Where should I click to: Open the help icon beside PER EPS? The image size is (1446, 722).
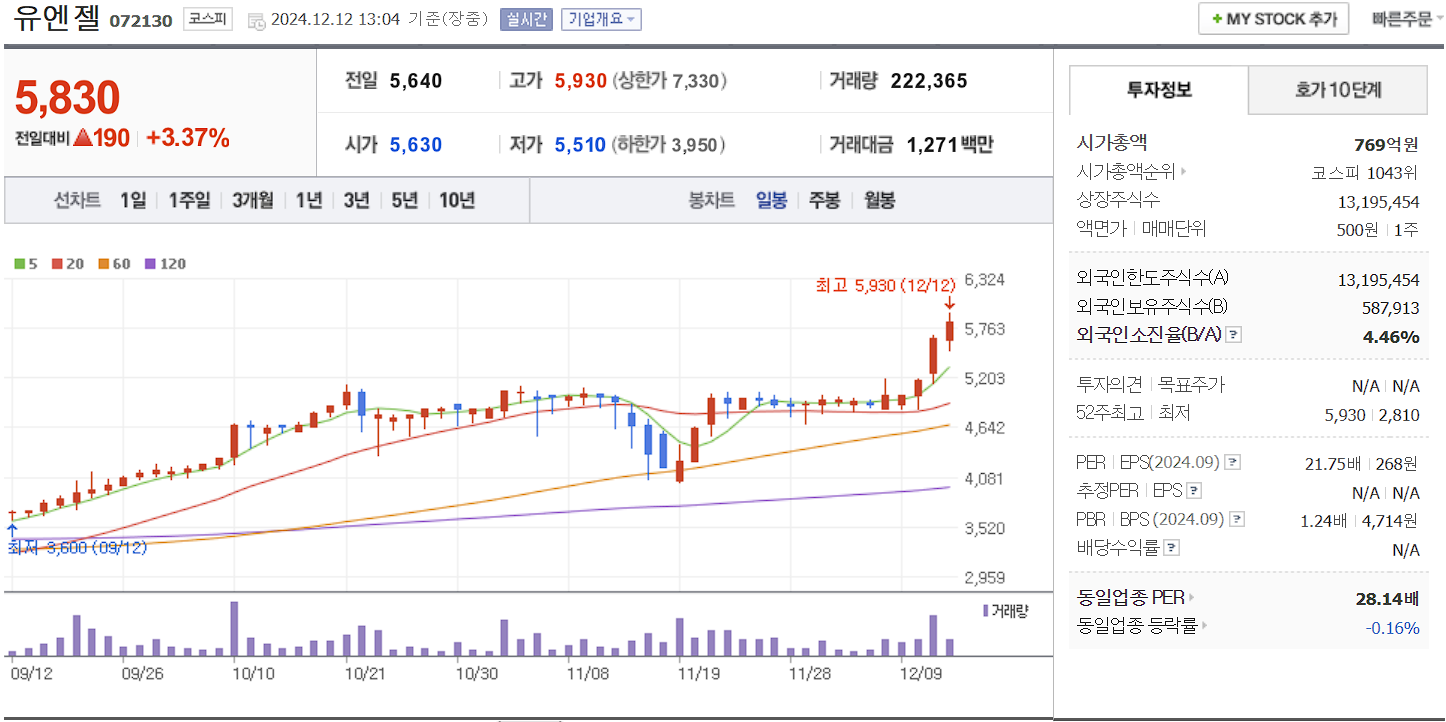[1233, 462]
